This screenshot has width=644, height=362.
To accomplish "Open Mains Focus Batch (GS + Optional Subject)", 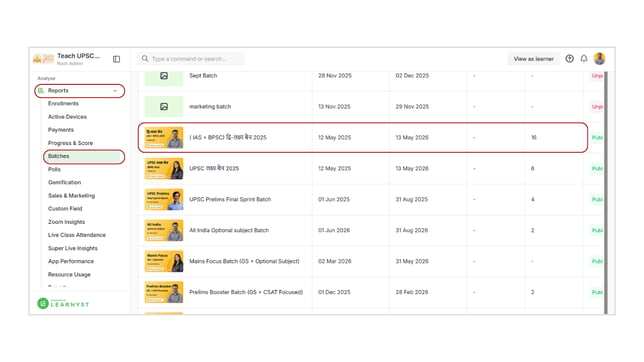I will (x=244, y=261).
